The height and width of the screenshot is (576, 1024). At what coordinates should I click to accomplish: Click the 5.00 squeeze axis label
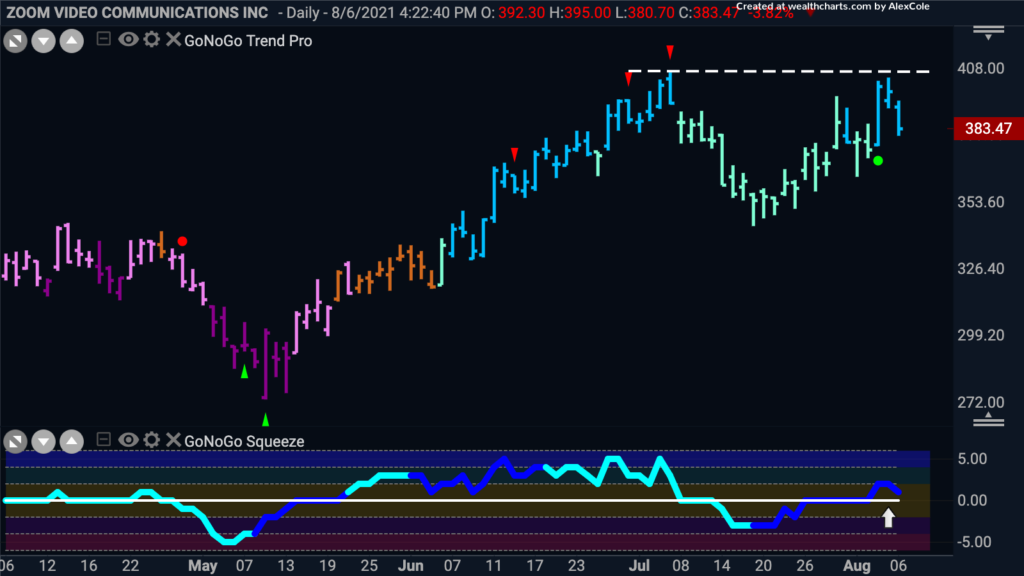tap(972, 459)
